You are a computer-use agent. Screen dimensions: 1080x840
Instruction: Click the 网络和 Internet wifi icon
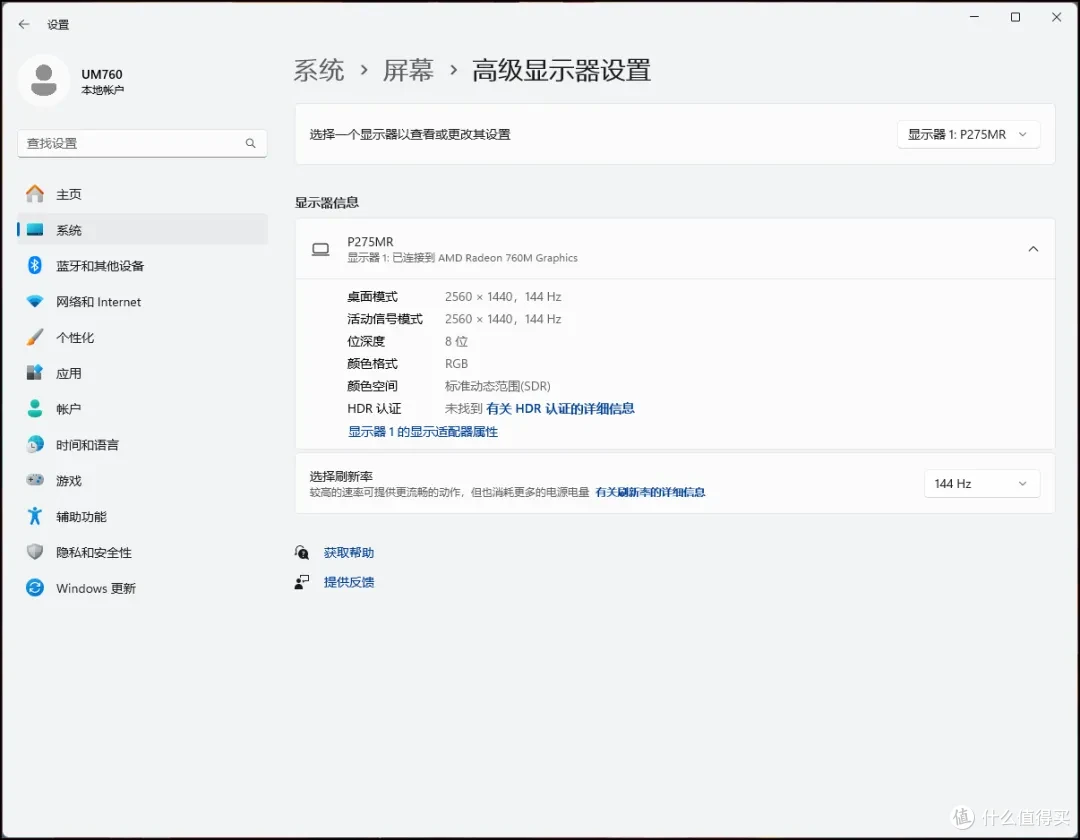point(35,302)
